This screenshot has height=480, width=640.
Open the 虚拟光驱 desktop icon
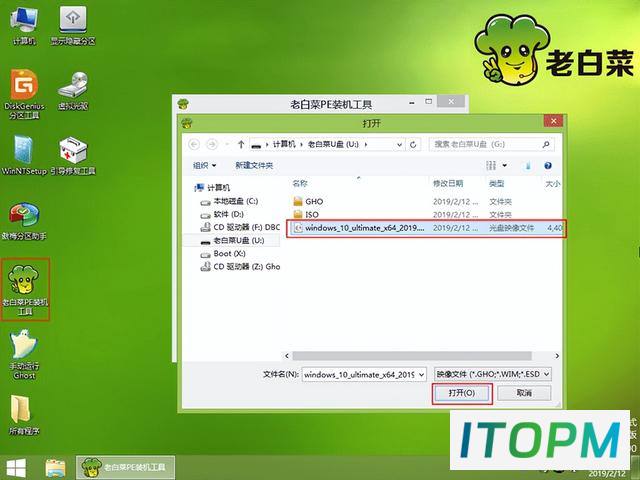73,91
